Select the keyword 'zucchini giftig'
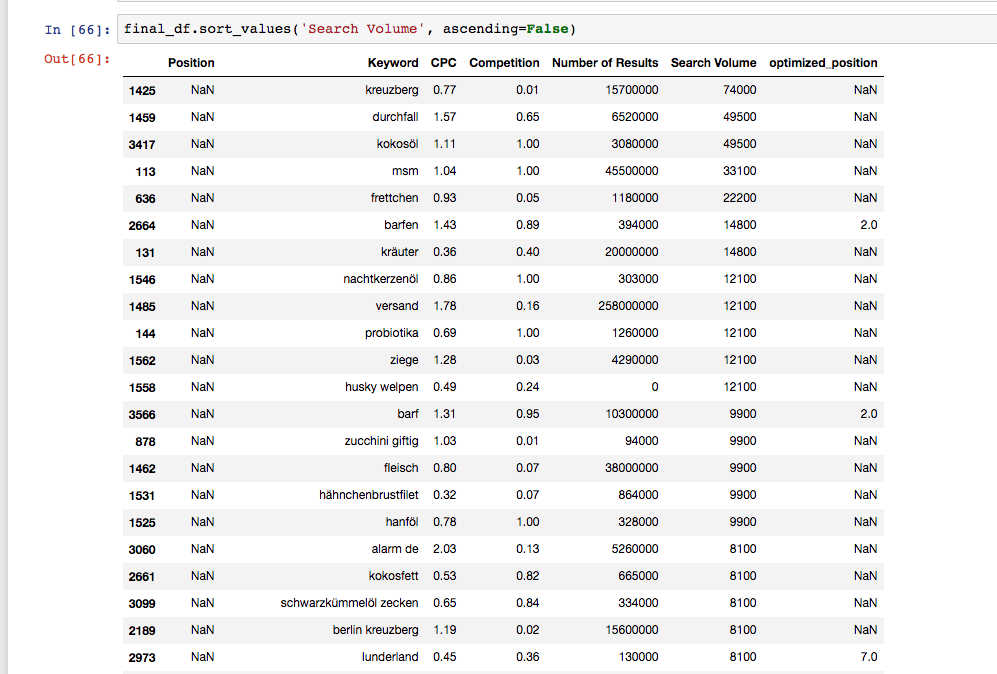This screenshot has height=674, width=997. [x=382, y=441]
